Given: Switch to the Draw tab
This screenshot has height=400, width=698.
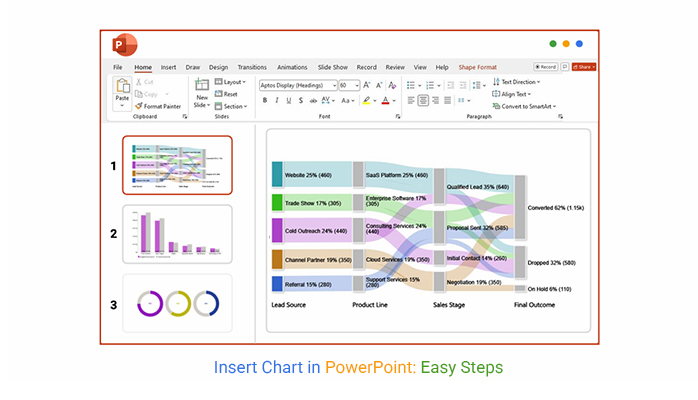Looking at the screenshot, I should [x=193, y=67].
